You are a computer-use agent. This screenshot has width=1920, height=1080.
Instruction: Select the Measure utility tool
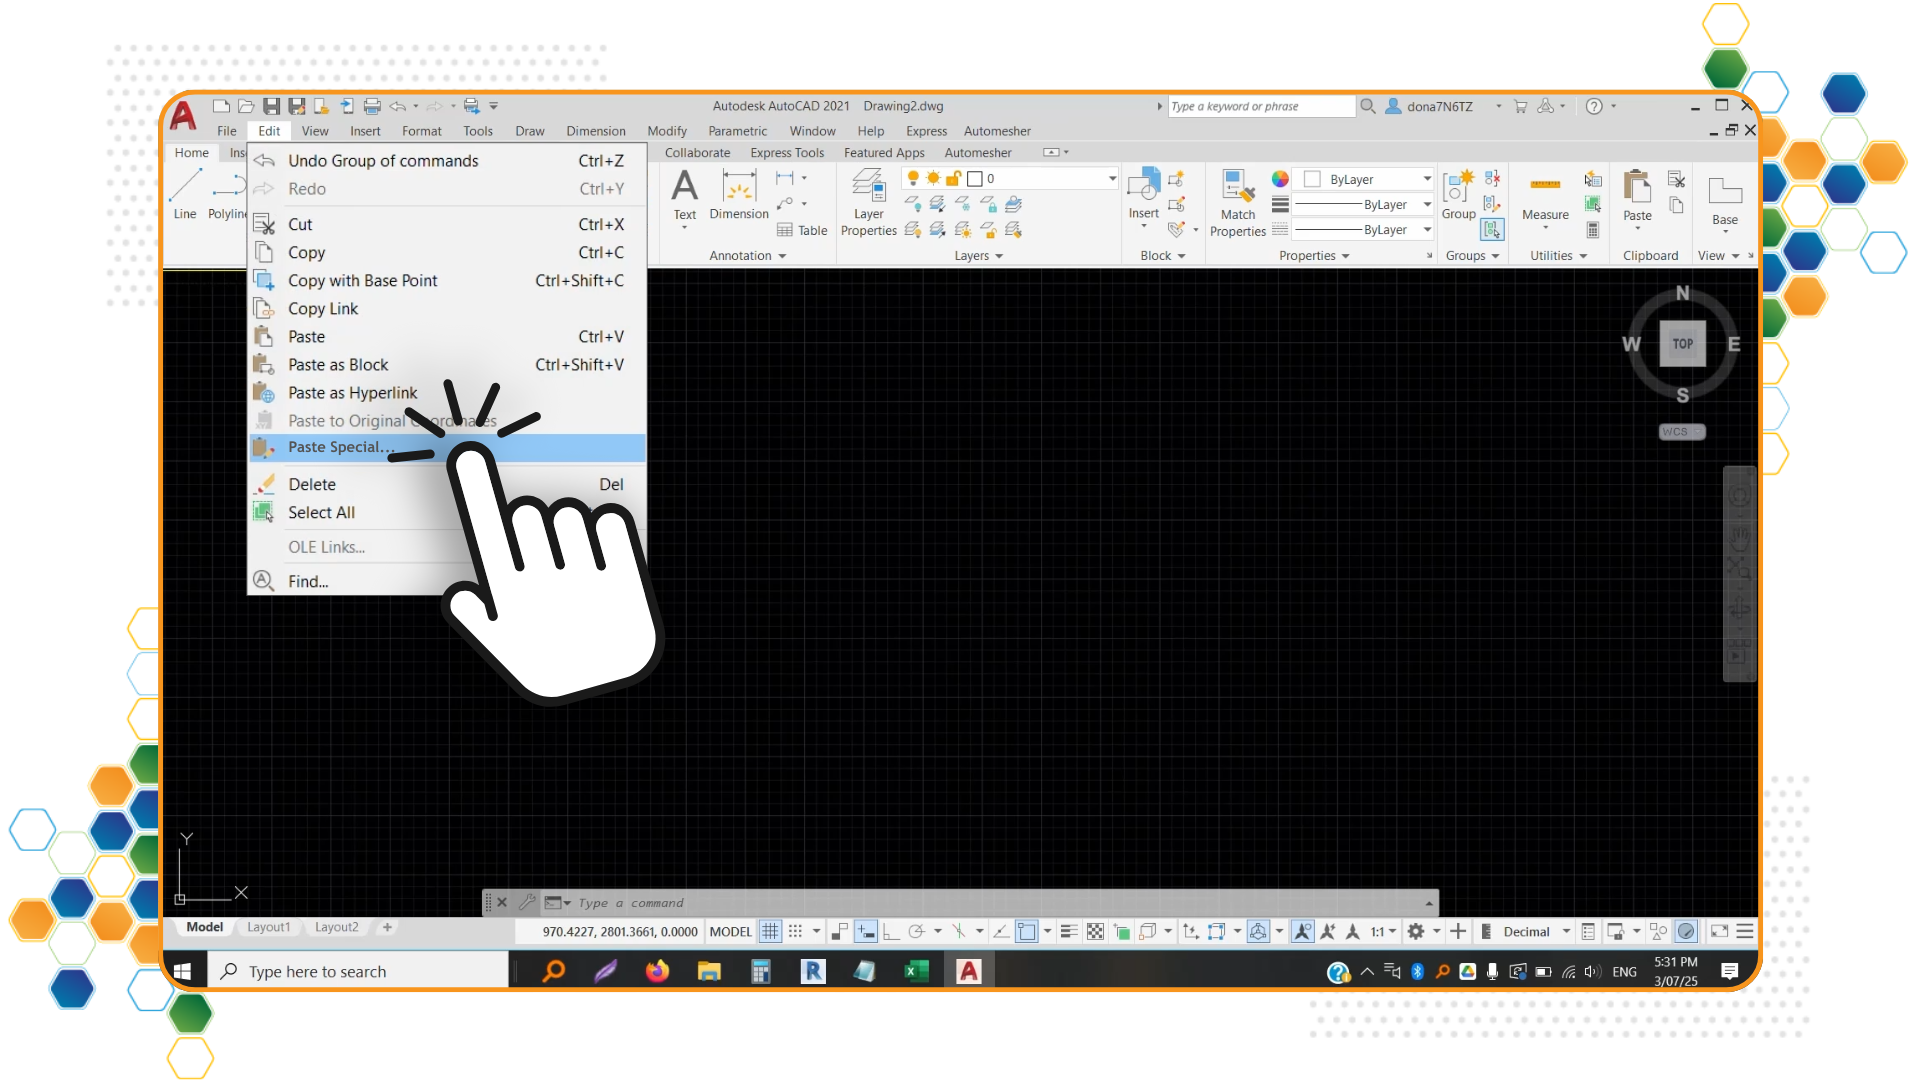click(1545, 197)
